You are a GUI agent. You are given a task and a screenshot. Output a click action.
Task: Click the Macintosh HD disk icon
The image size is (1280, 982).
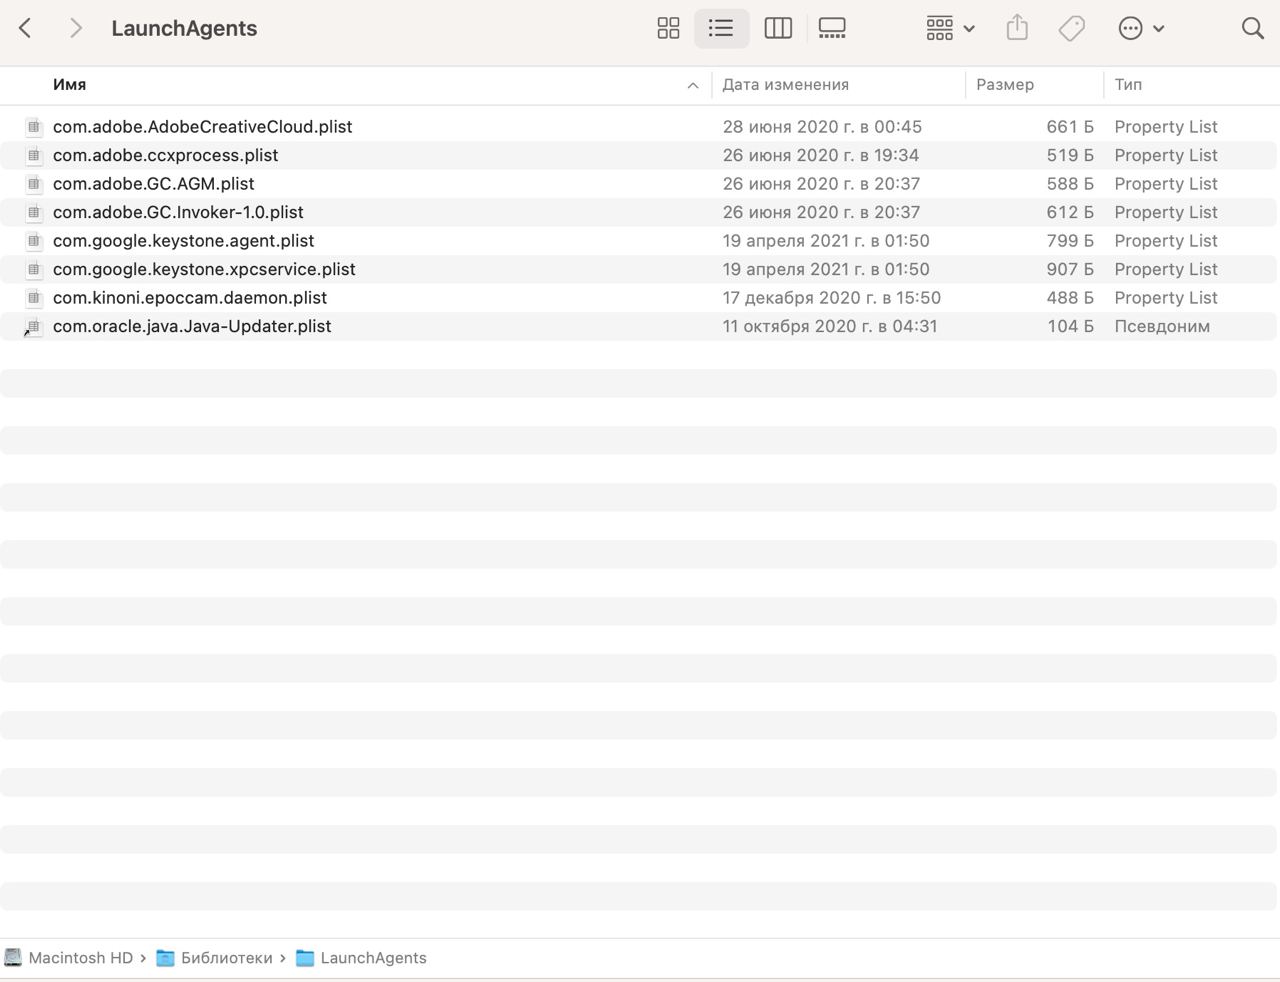click(13, 958)
